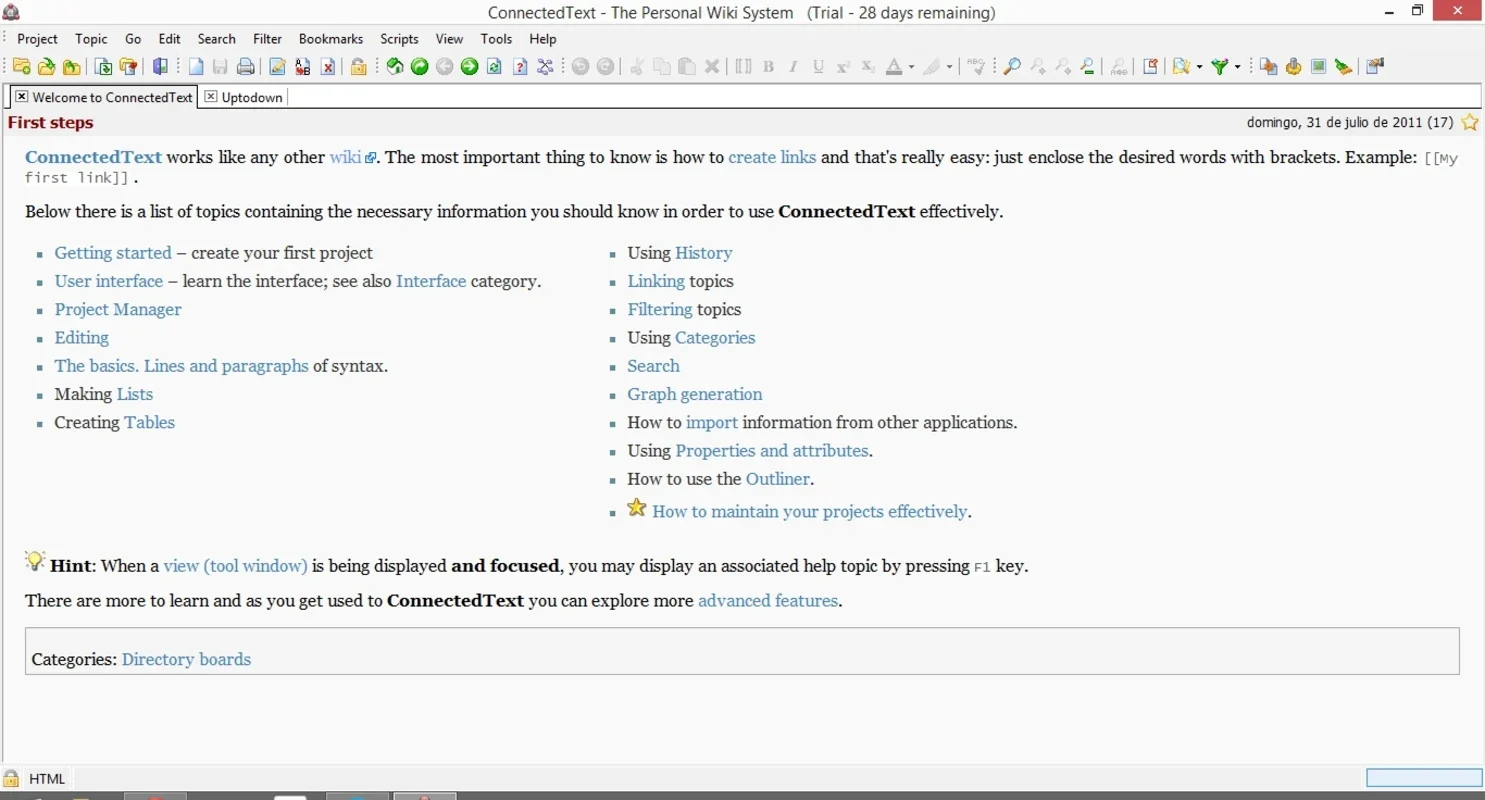The height and width of the screenshot is (800, 1485).
Task: Open the Scripts menu
Action: point(399,39)
